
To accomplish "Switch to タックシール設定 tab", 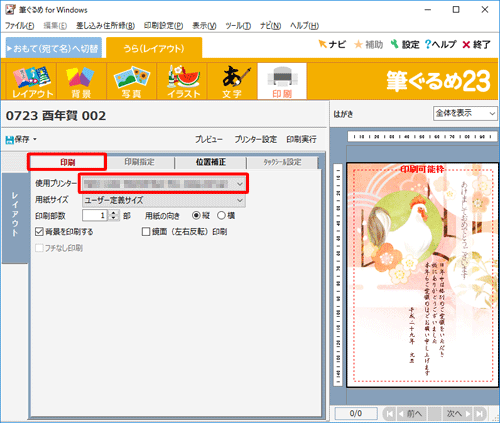I will tap(282, 162).
